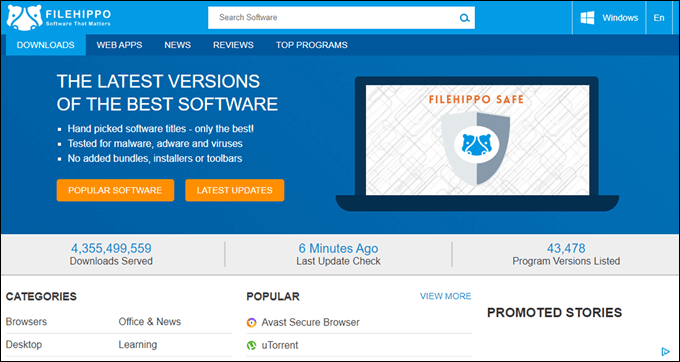Click the FileHippo hippo logo icon
The height and width of the screenshot is (362, 680).
pyautogui.click(x=25, y=18)
